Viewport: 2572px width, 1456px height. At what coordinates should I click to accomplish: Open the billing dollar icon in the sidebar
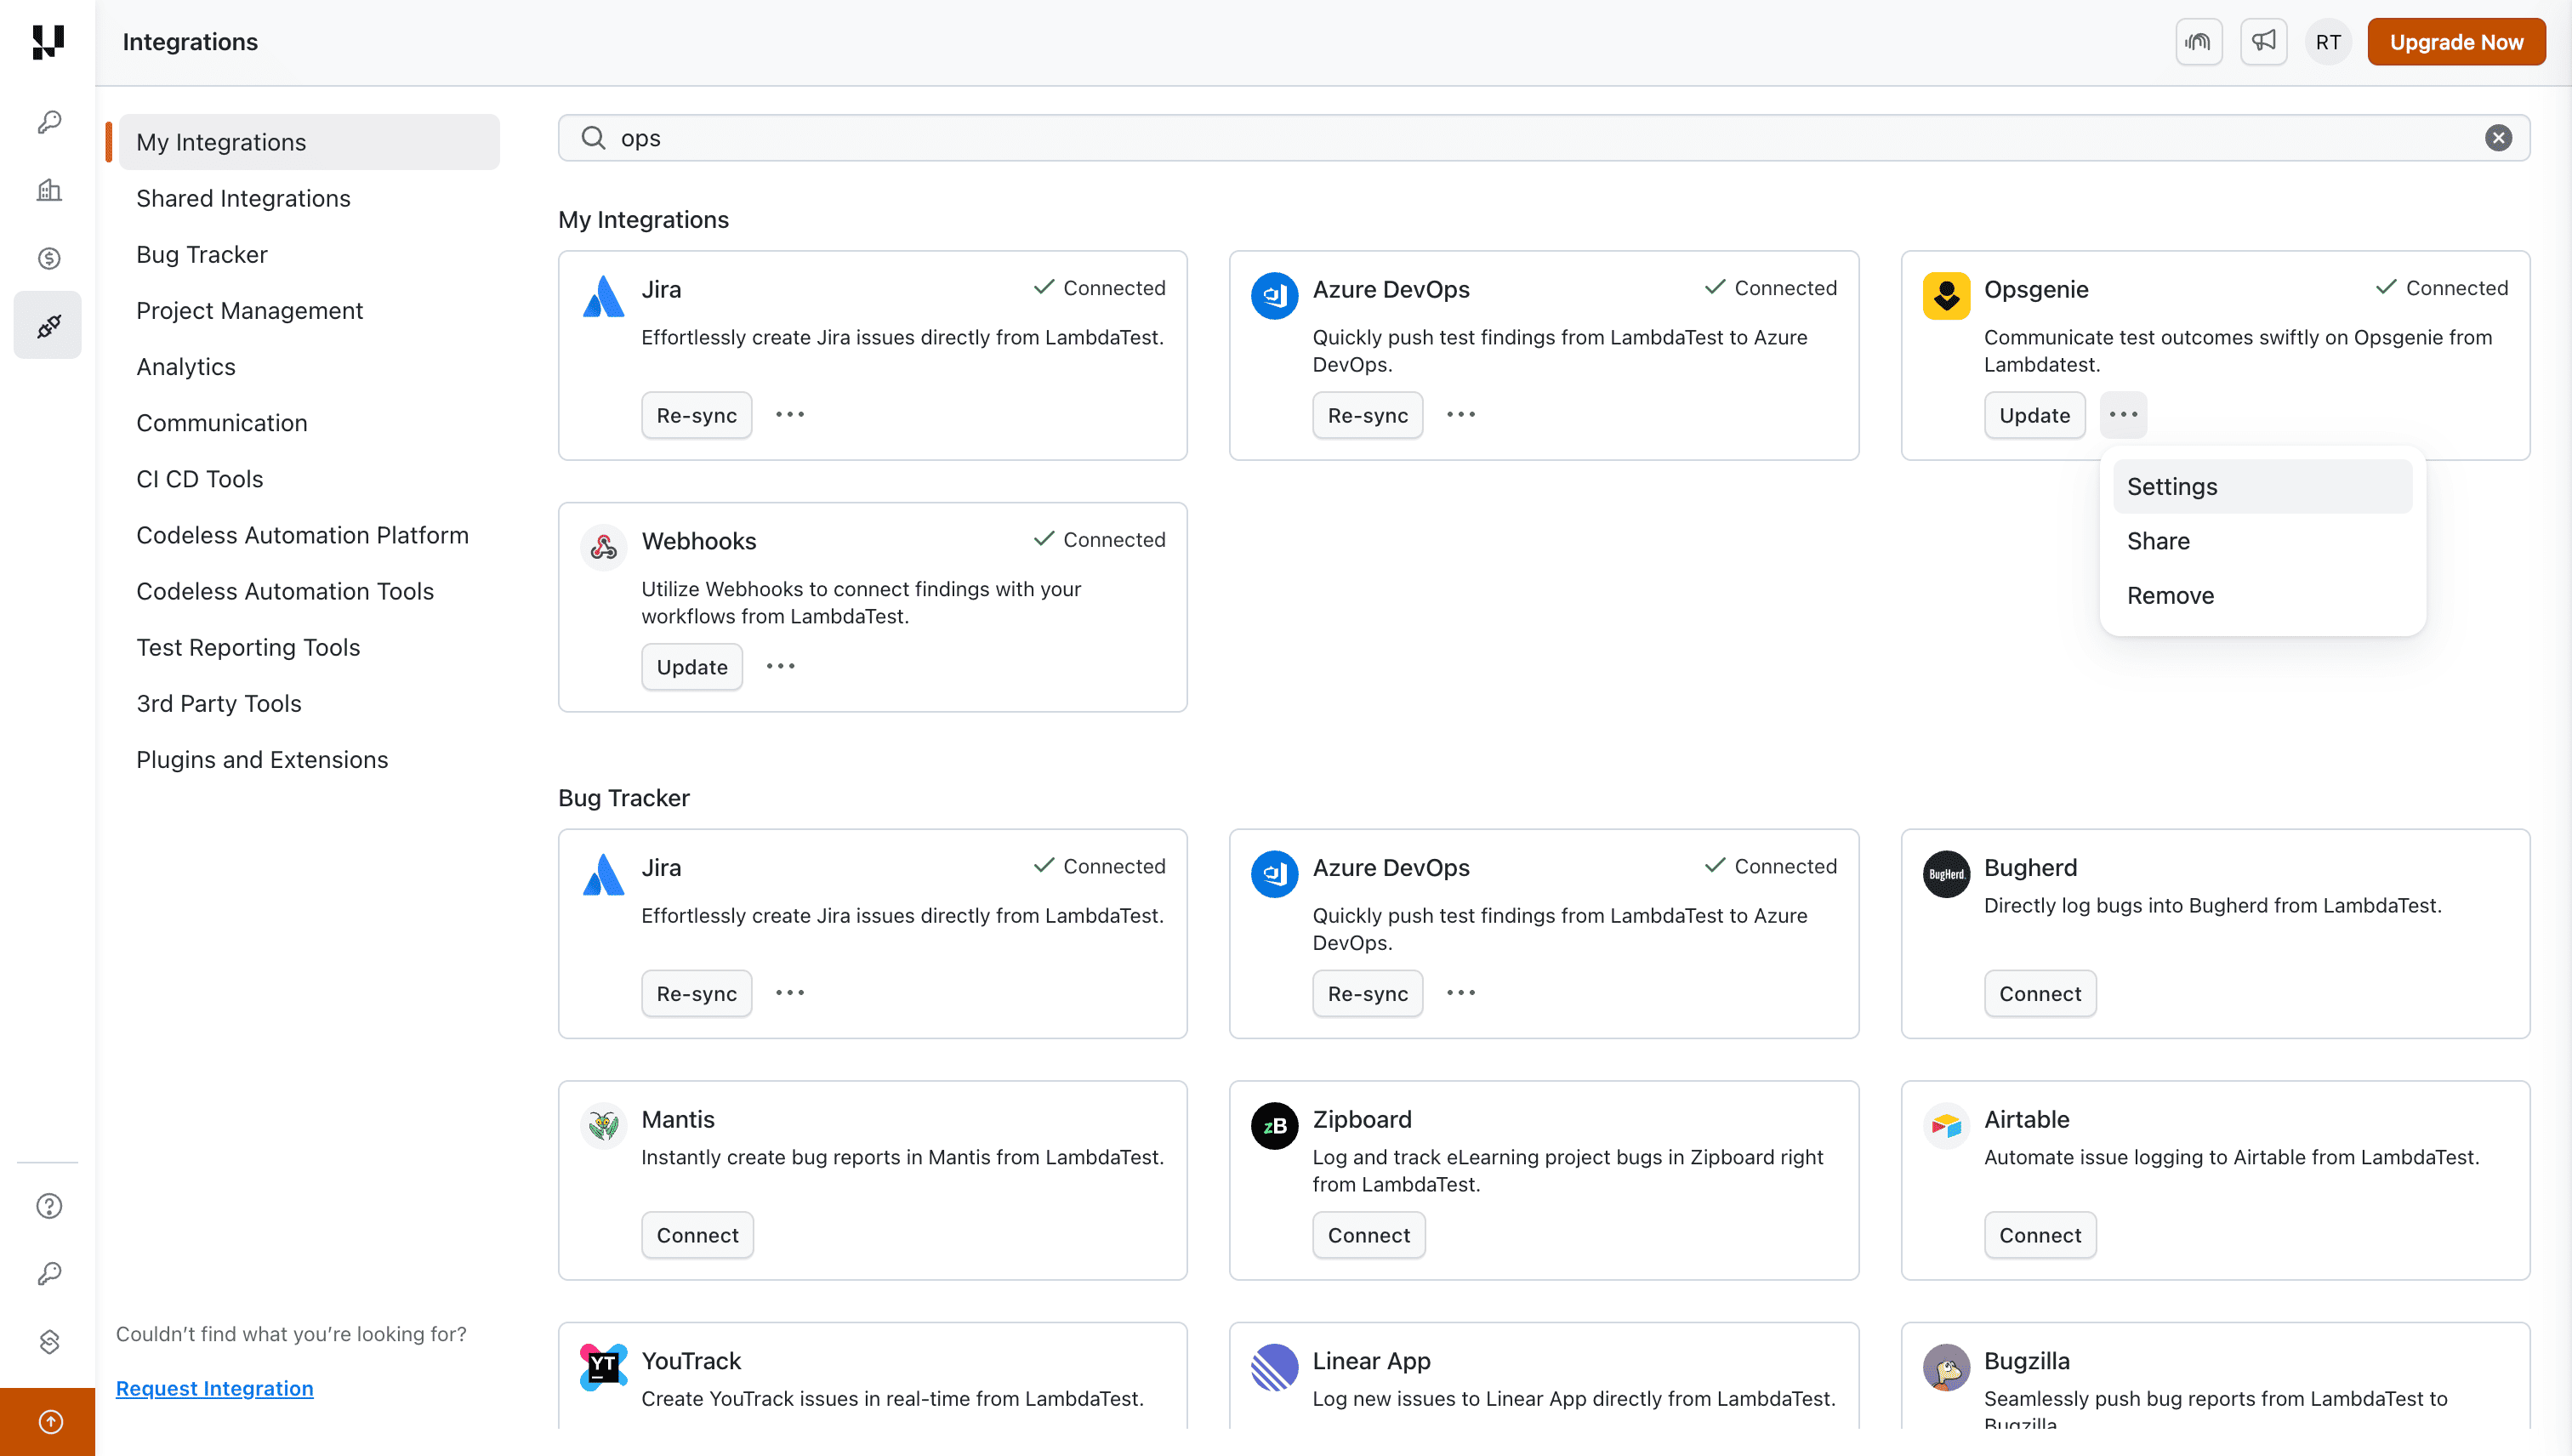tap(47, 258)
